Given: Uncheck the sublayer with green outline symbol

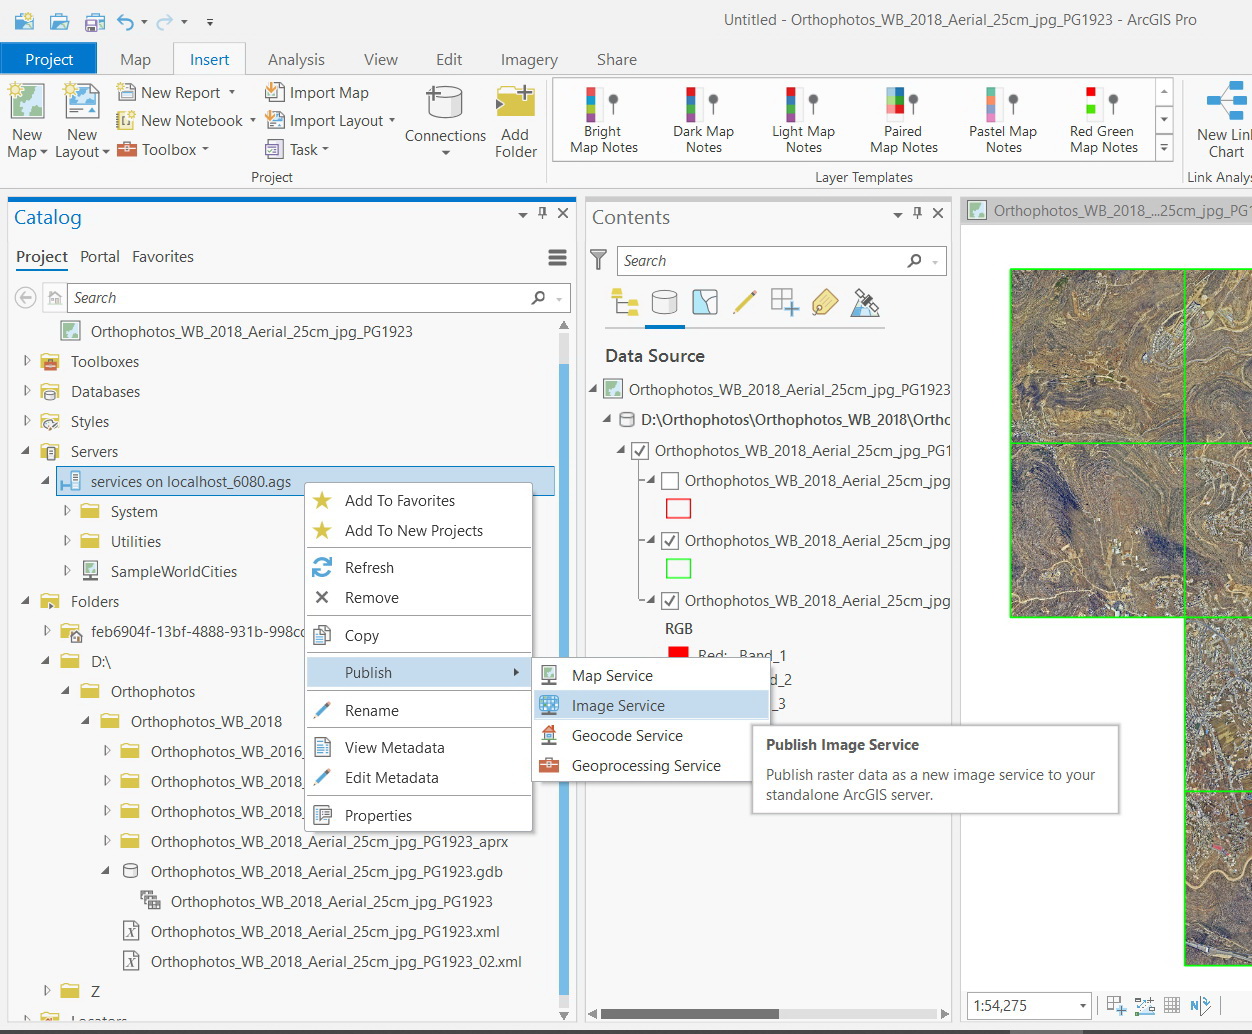Looking at the screenshot, I should (x=670, y=541).
